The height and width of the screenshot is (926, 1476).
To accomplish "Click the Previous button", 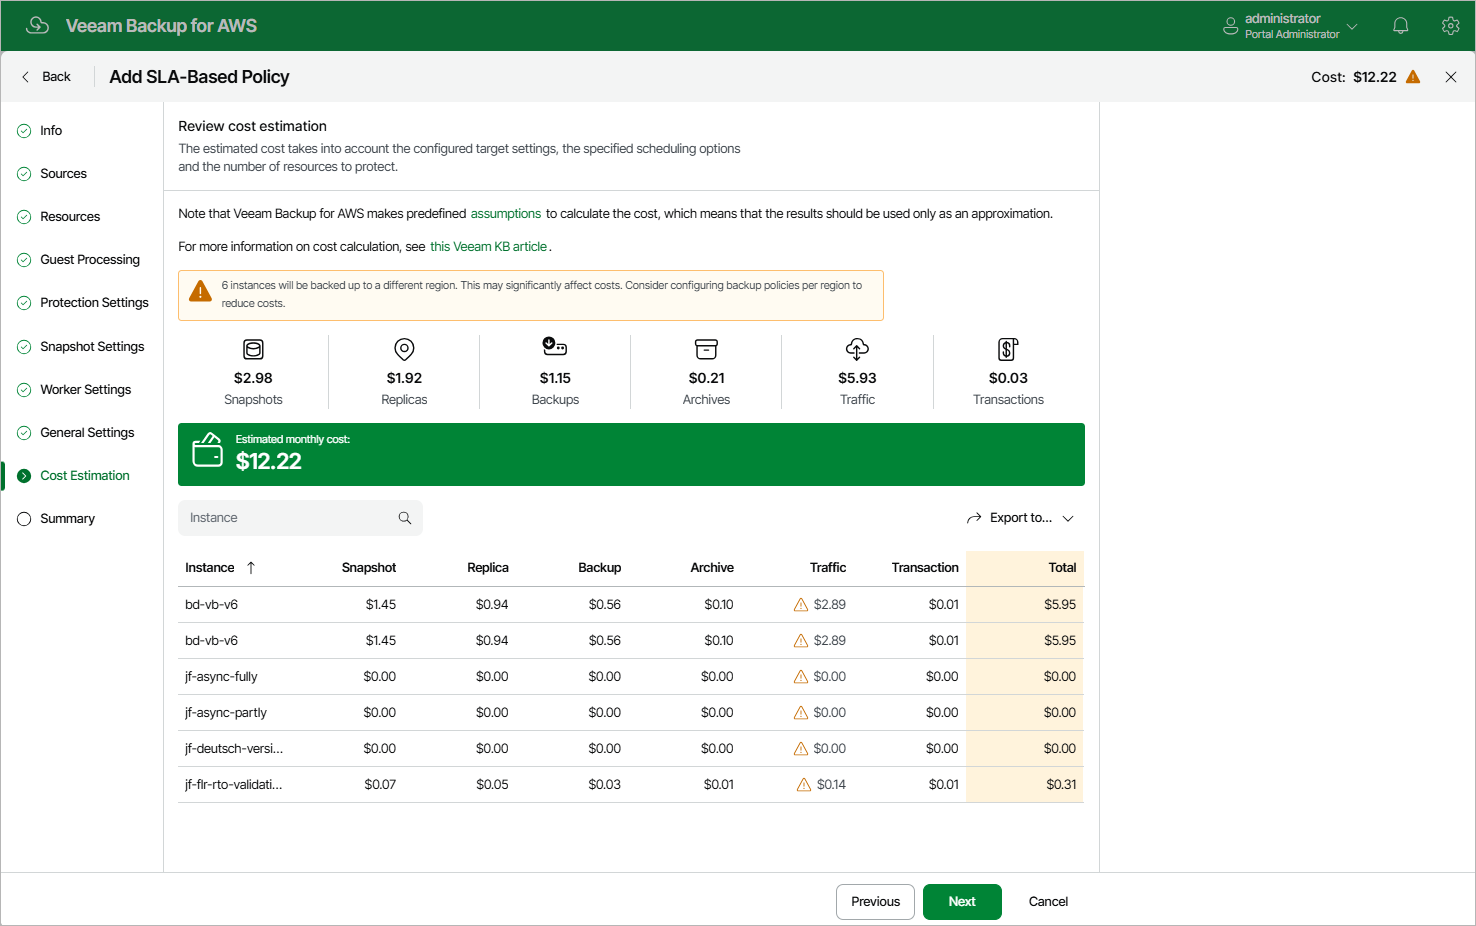I will point(875,902).
